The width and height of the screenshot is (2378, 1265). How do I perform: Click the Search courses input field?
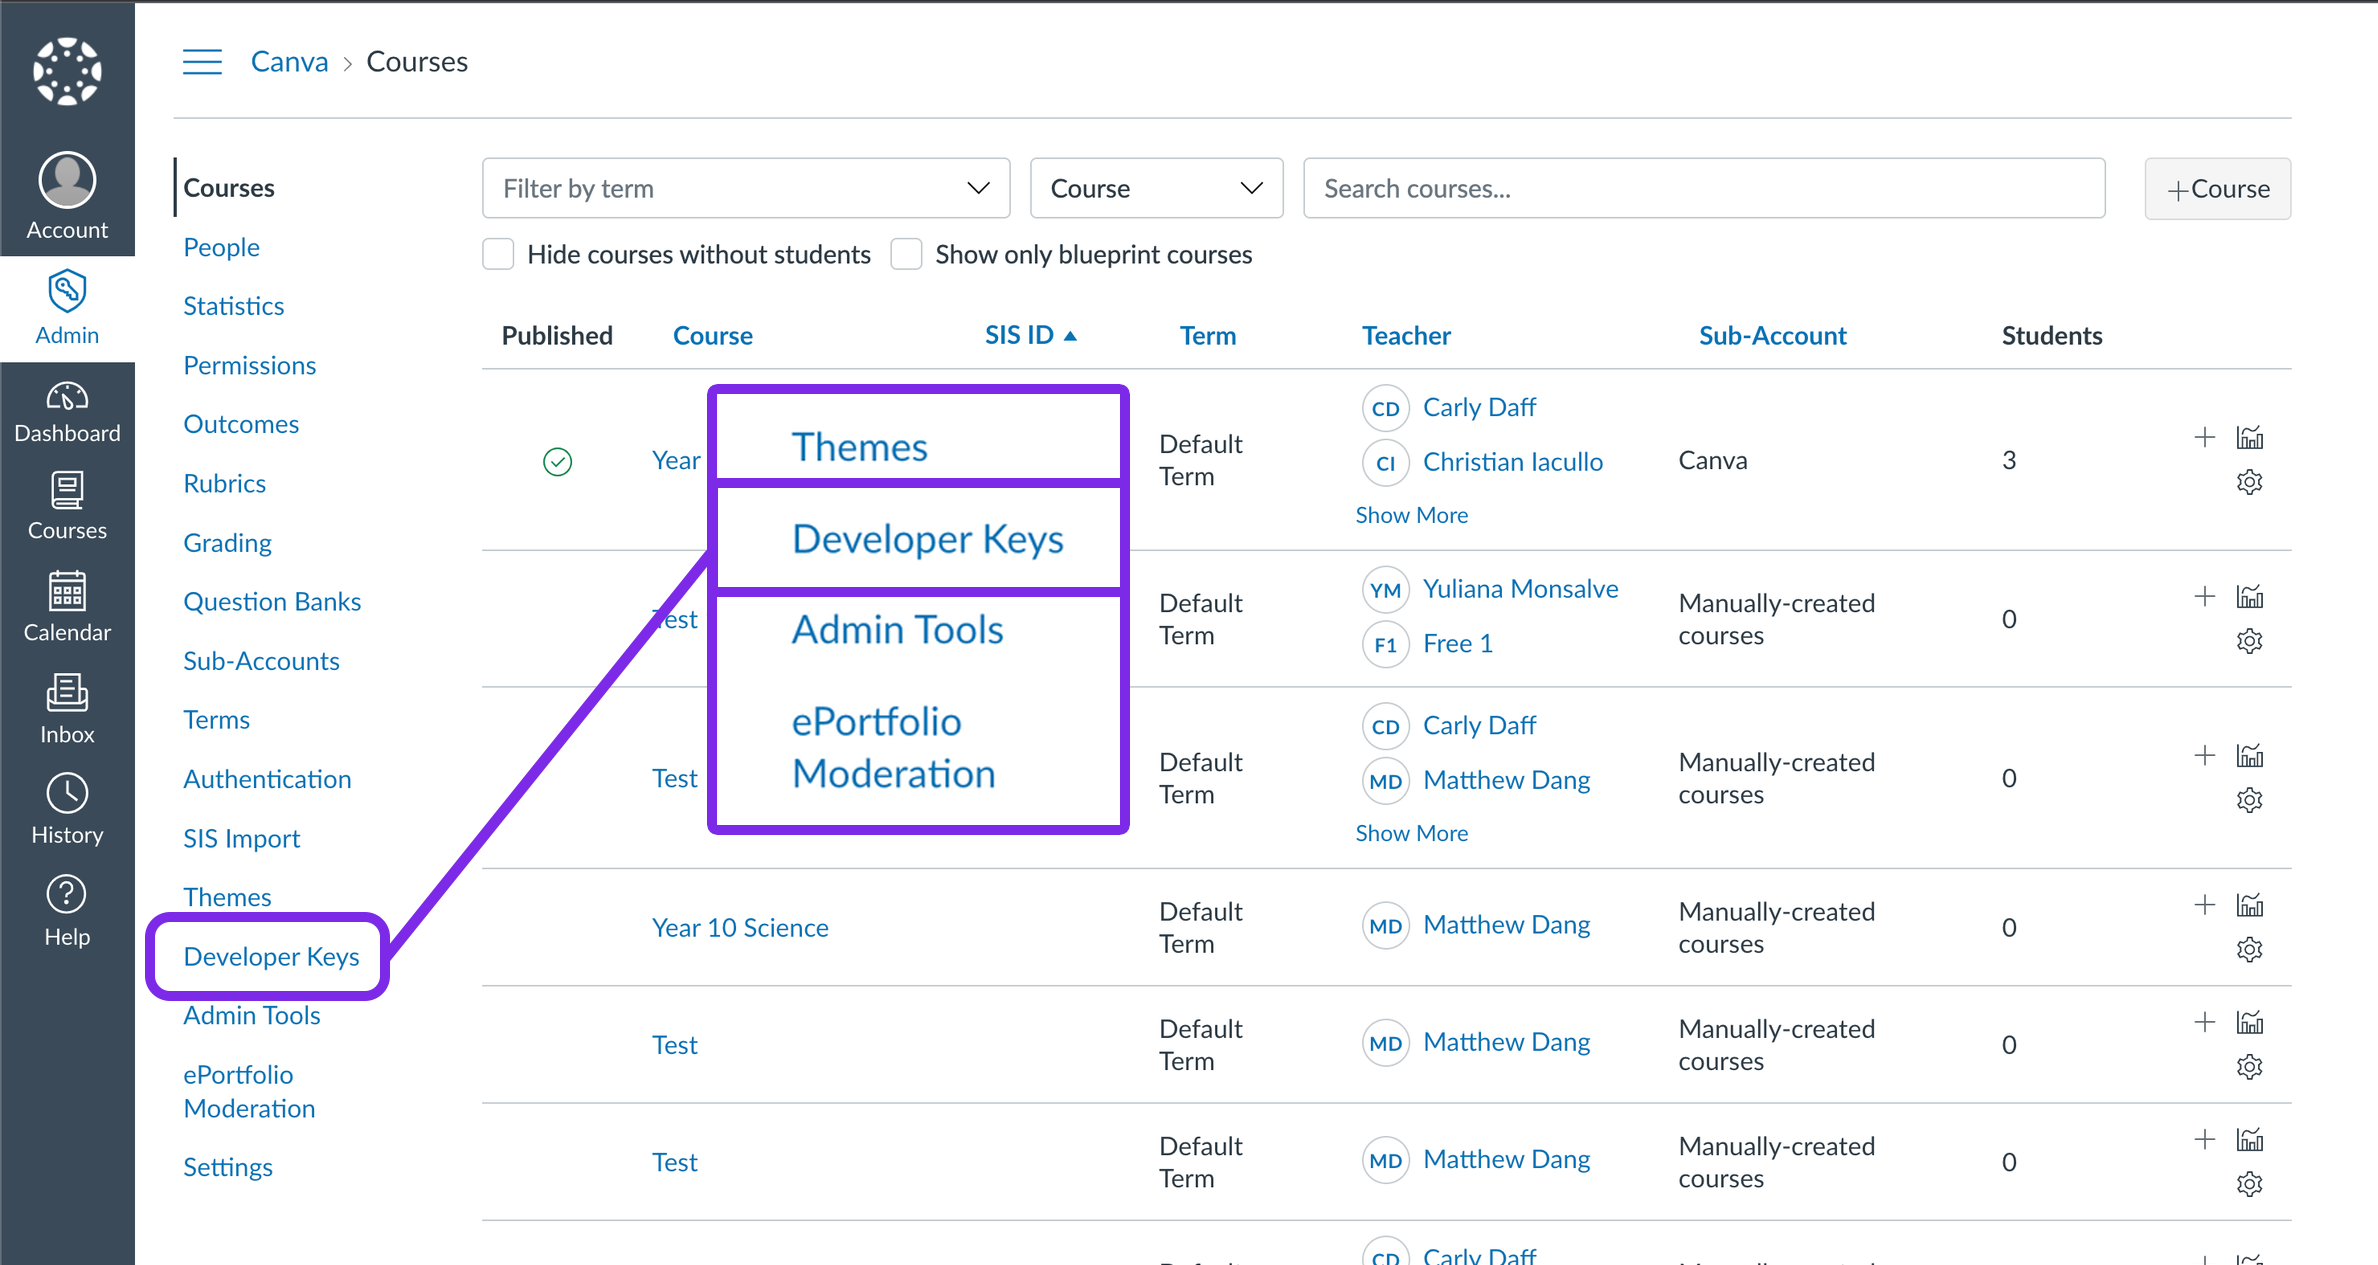[1703, 188]
